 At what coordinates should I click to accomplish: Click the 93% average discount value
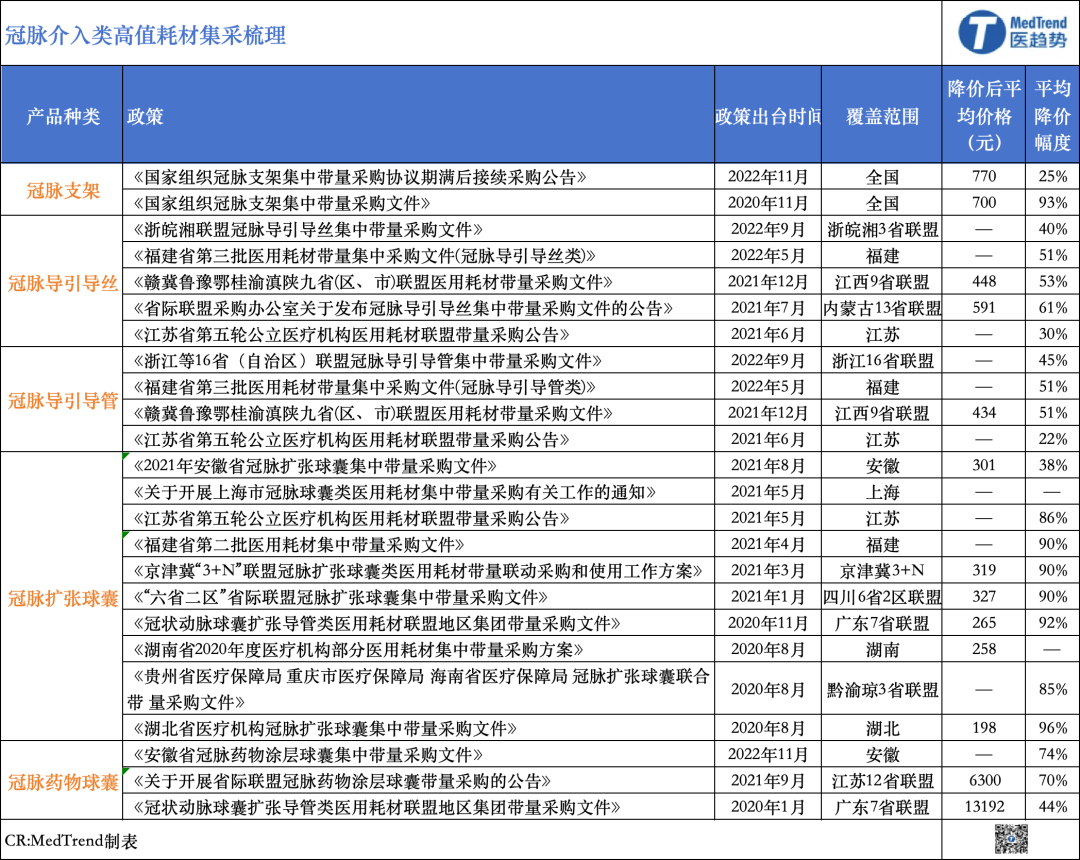point(1051,202)
